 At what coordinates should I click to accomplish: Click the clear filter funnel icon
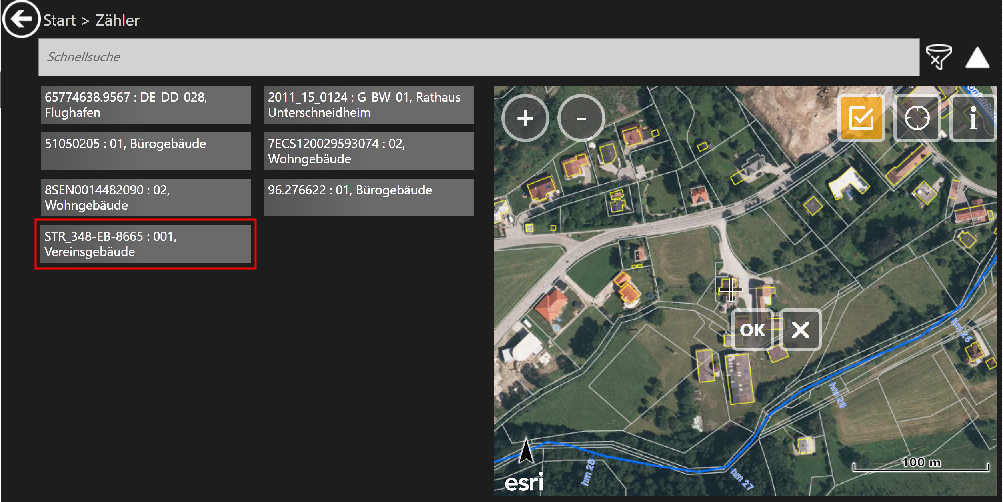tap(938, 58)
